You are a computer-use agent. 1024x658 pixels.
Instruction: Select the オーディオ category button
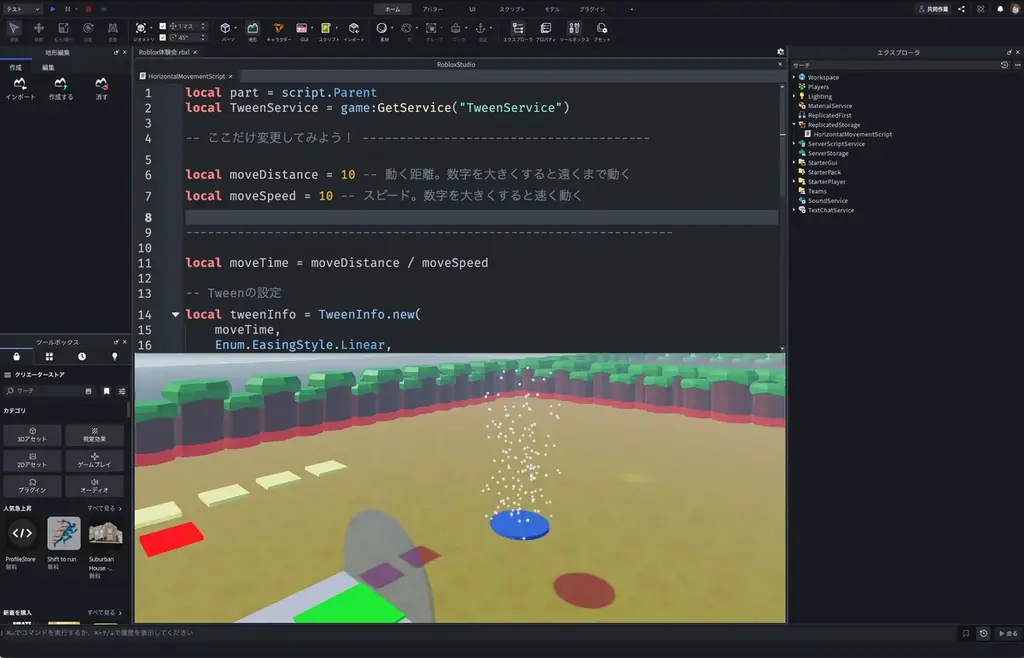(x=95, y=486)
